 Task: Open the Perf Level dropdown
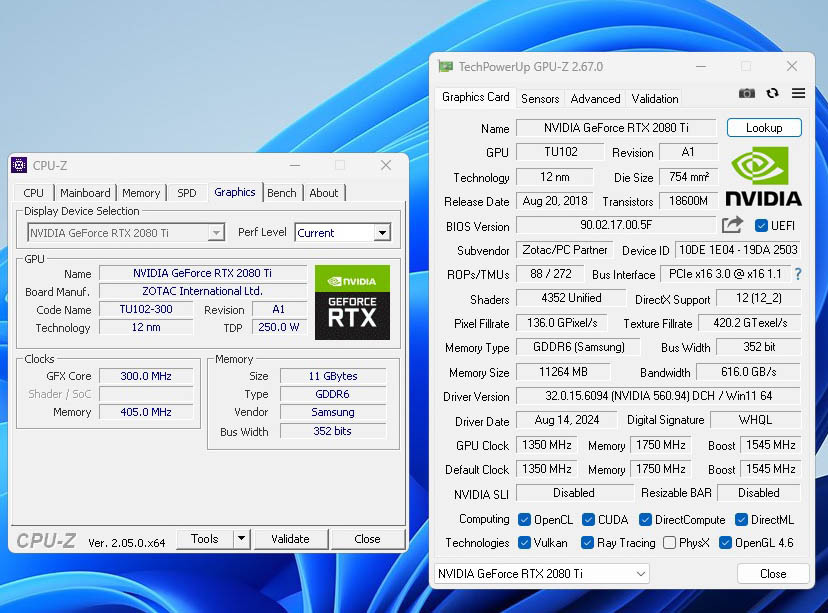pyautogui.click(x=382, y=233)
